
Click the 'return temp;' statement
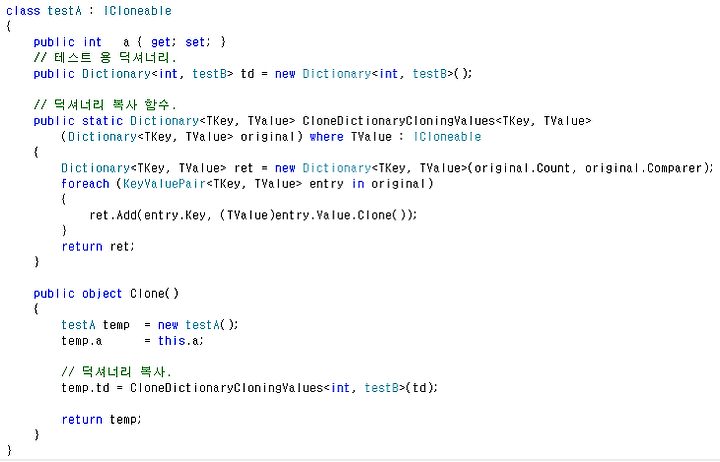coord(101,419)
